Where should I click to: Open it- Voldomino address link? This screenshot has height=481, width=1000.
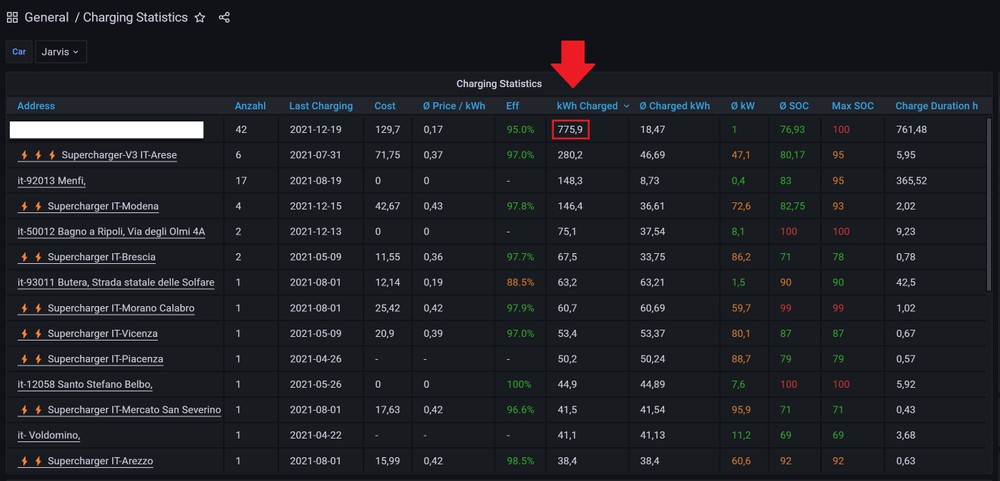[49, 436]
